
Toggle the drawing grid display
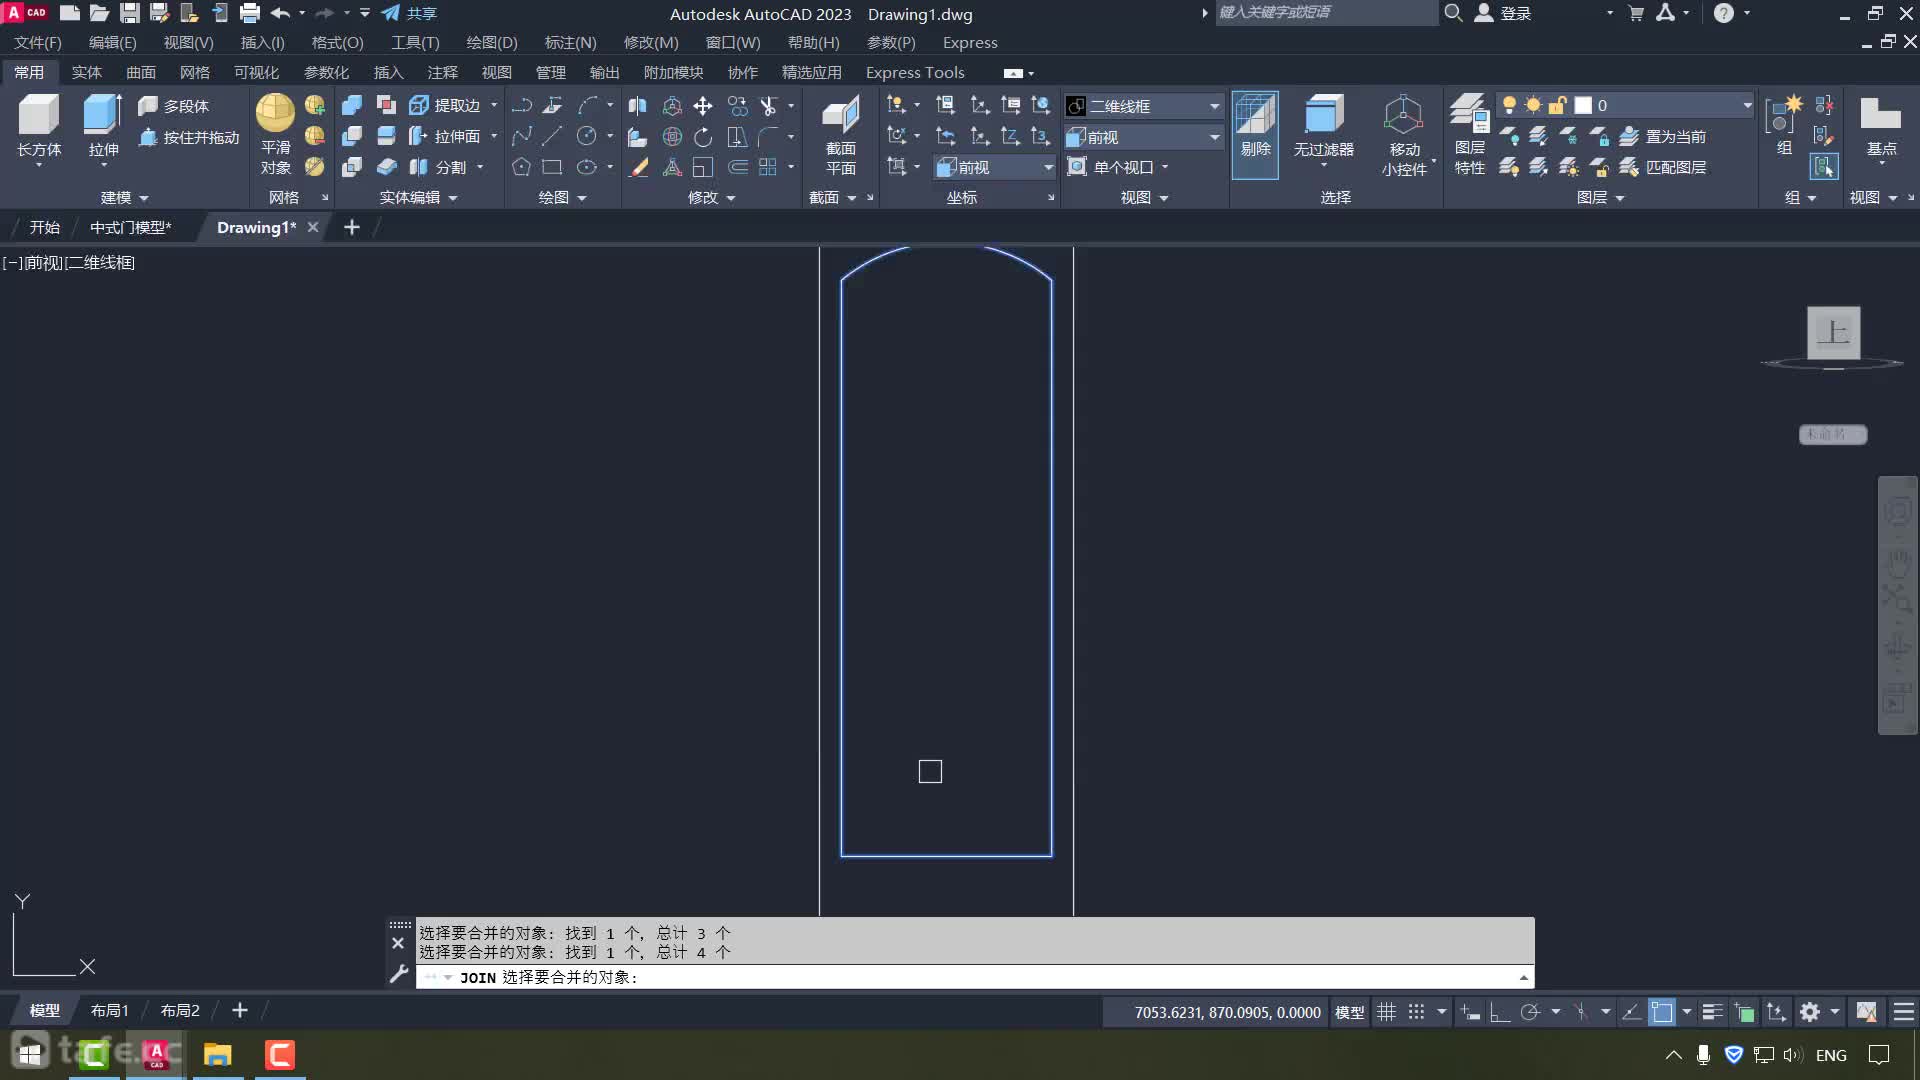pyautogui.click(x=1386, y=1012)
